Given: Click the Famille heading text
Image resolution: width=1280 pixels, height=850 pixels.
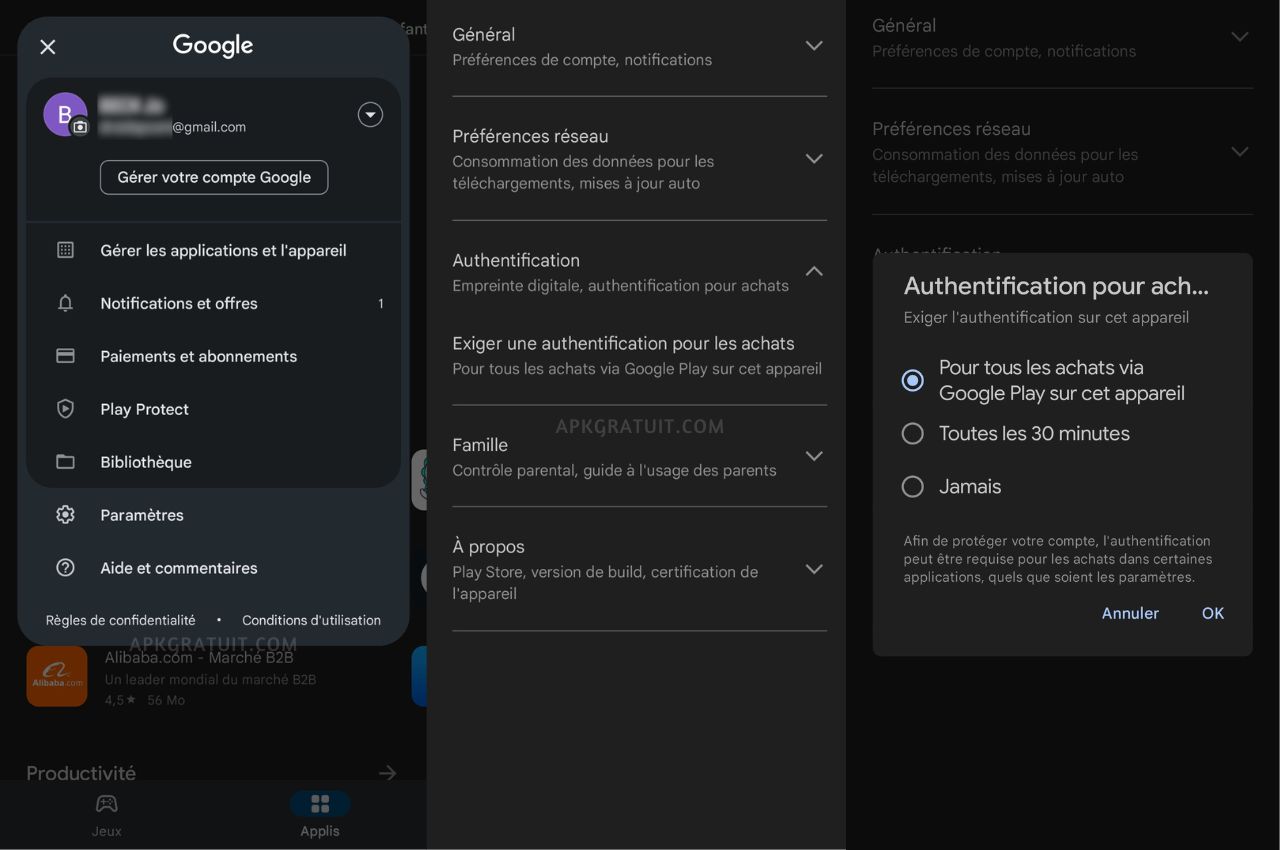Looking at the screenshot, I should pyautogui.click(x=480, y=445).
